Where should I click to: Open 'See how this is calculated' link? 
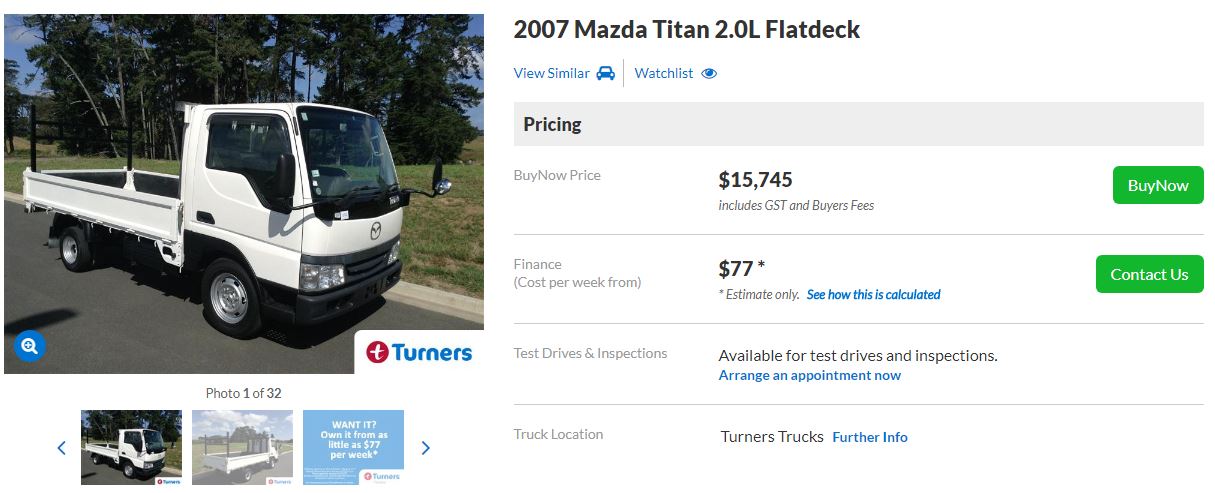point(873,294)
